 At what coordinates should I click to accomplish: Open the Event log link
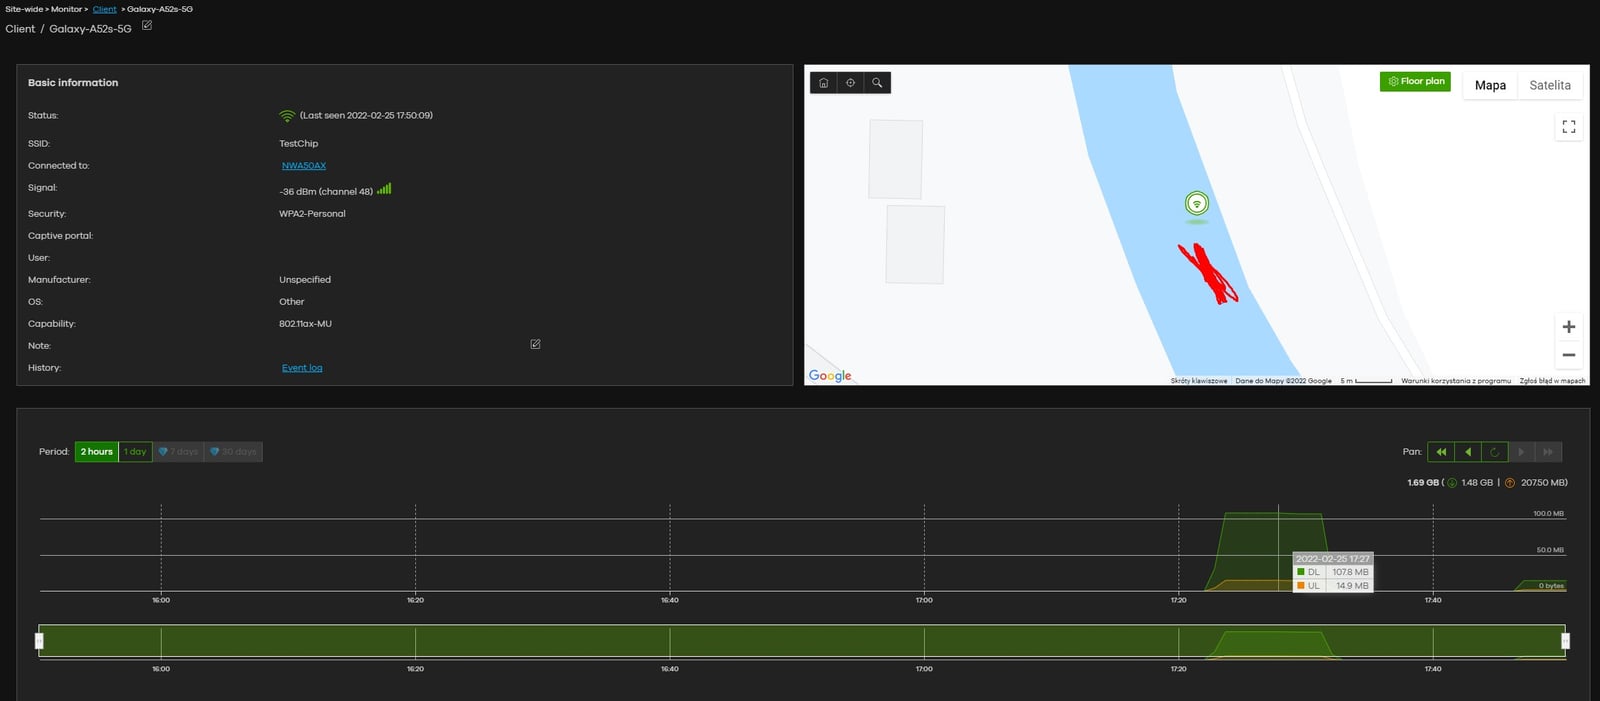[x=302, y=368]
